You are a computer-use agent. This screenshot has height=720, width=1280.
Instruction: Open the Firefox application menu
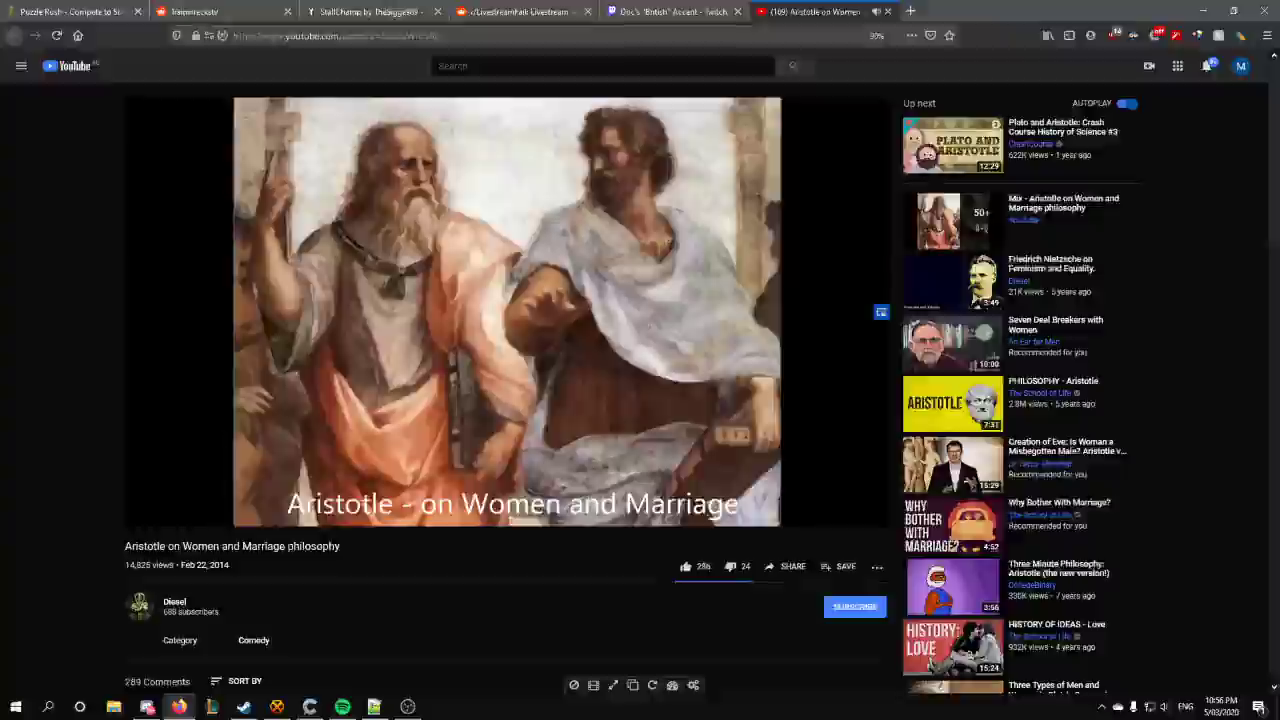(1267, 36)
